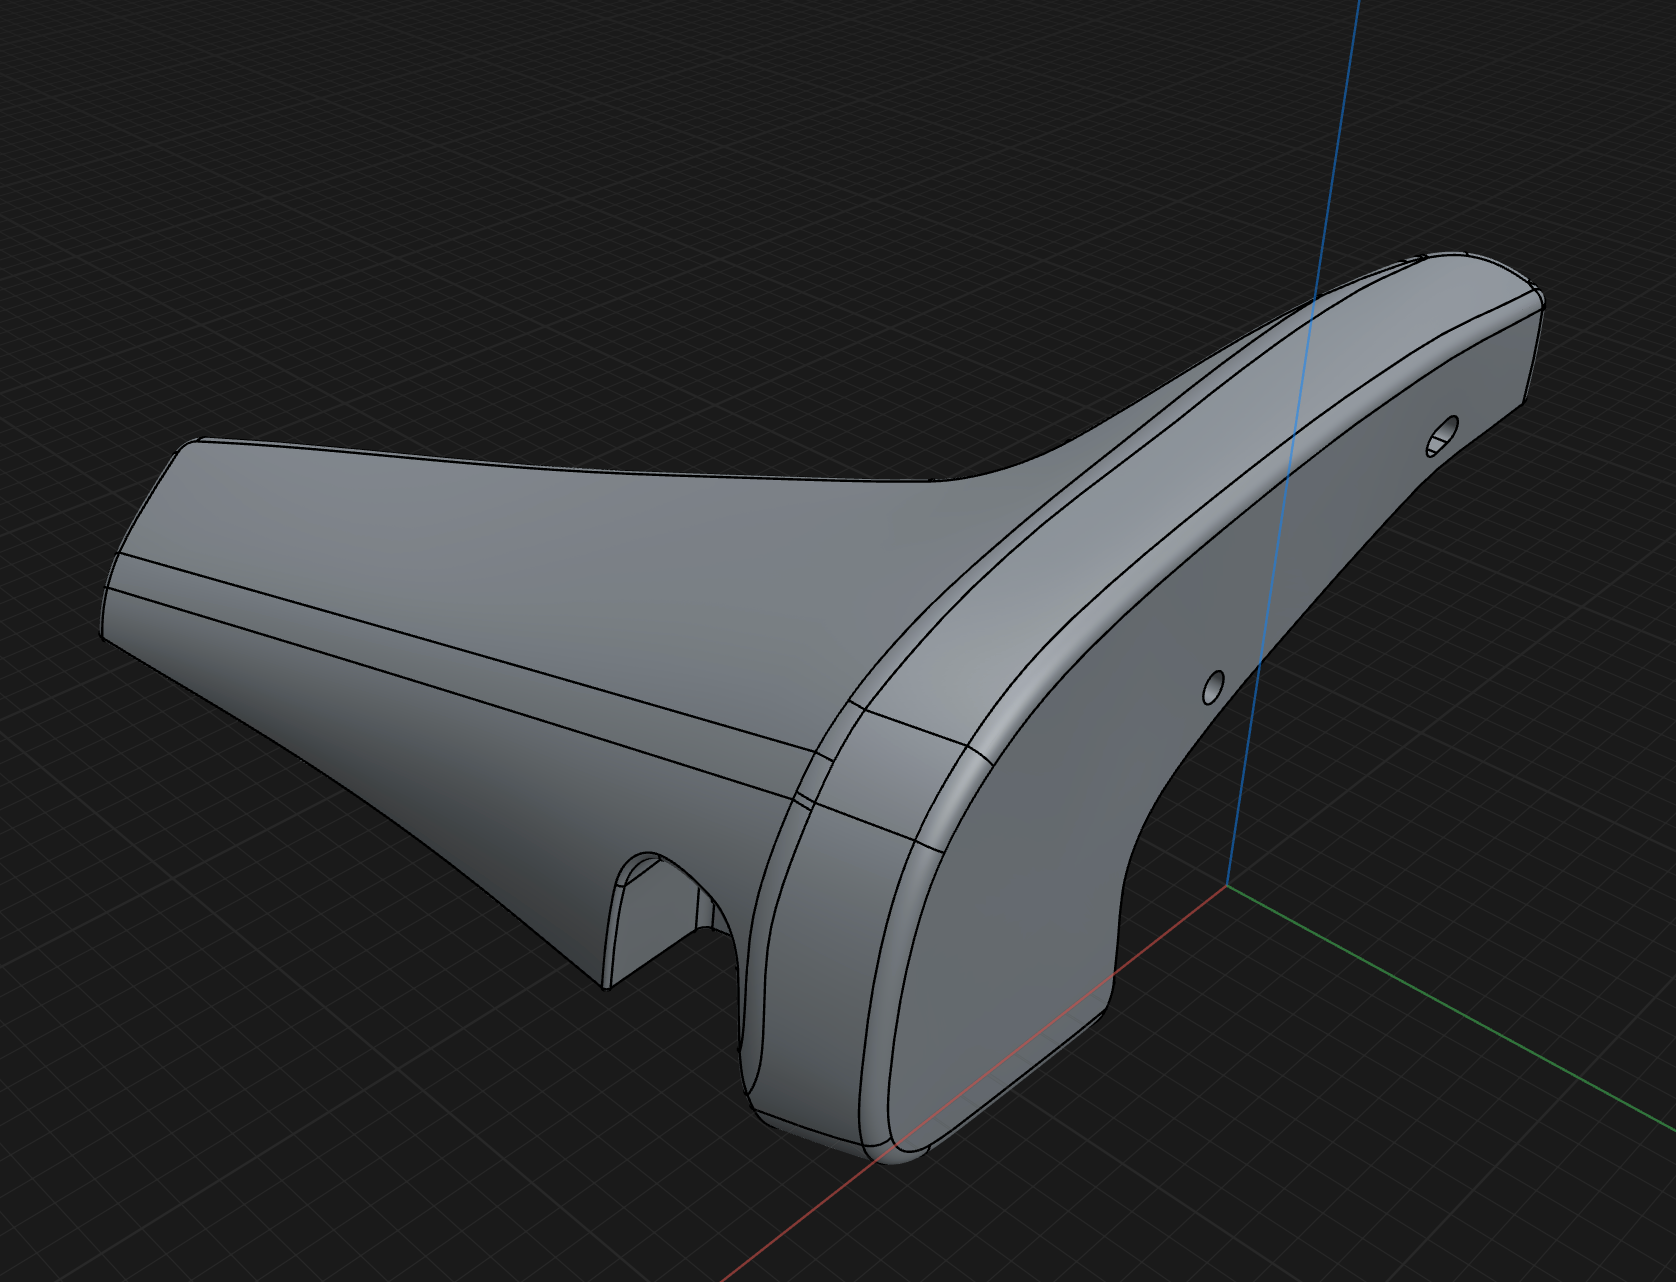The image size is (1676, 1282).
Task: Click empty grid space in the top-left corner
Action: pos(80,80)
